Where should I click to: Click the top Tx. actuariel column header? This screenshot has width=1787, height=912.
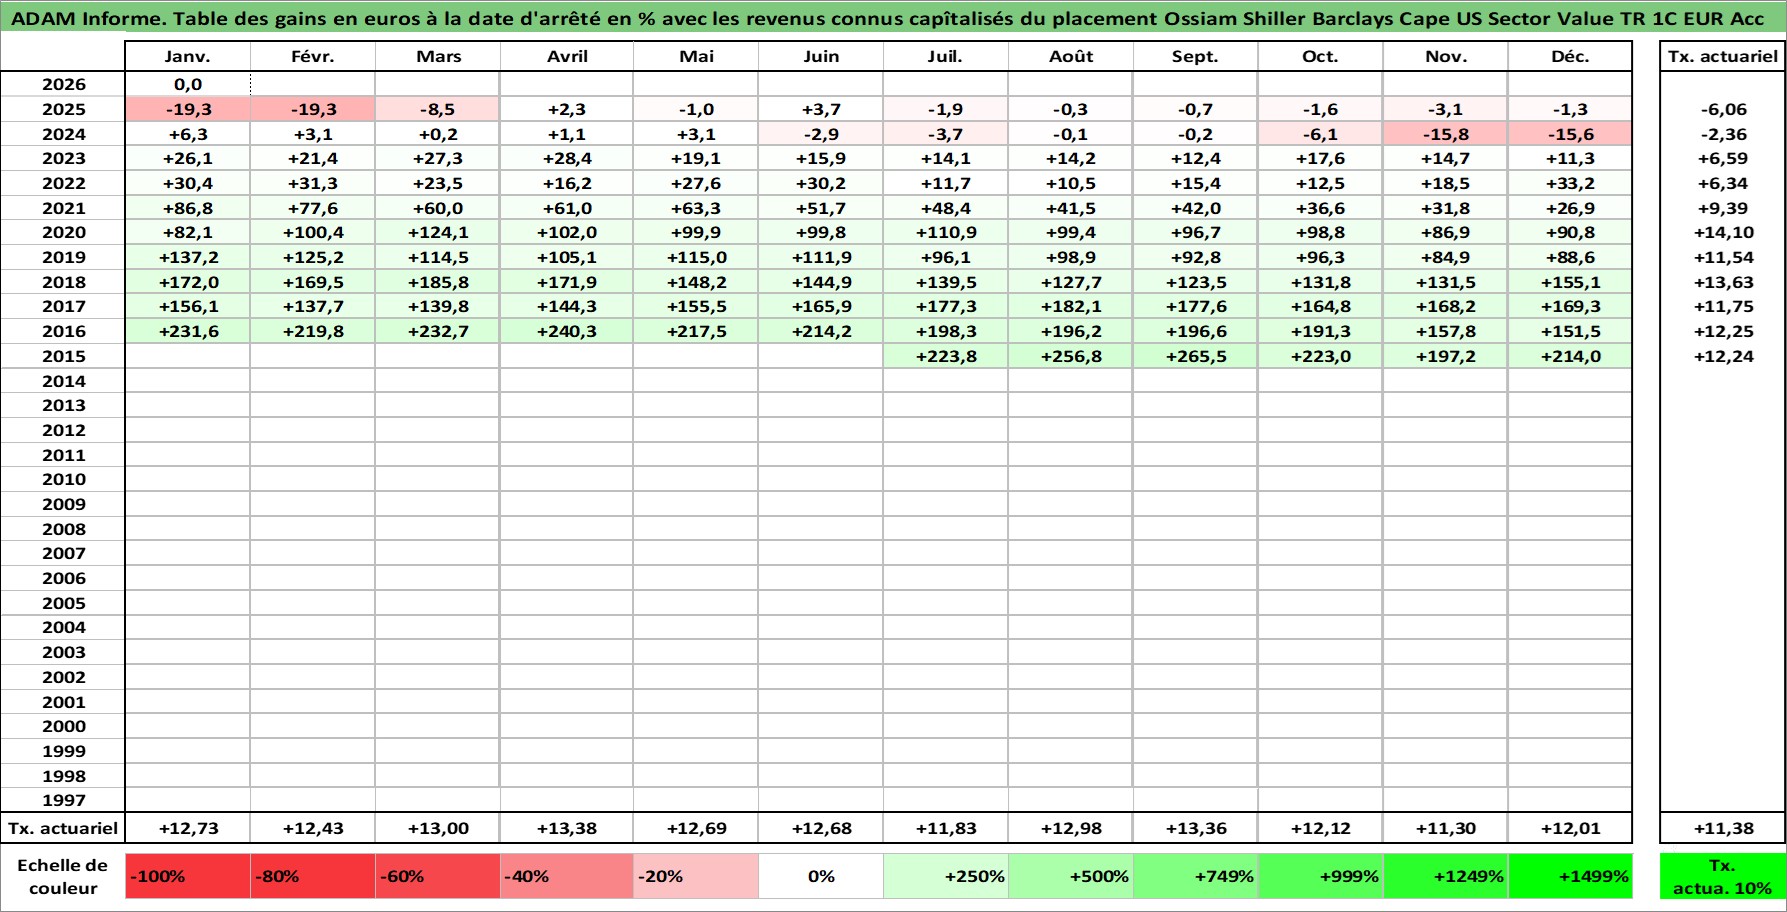tap(1723, 56)
